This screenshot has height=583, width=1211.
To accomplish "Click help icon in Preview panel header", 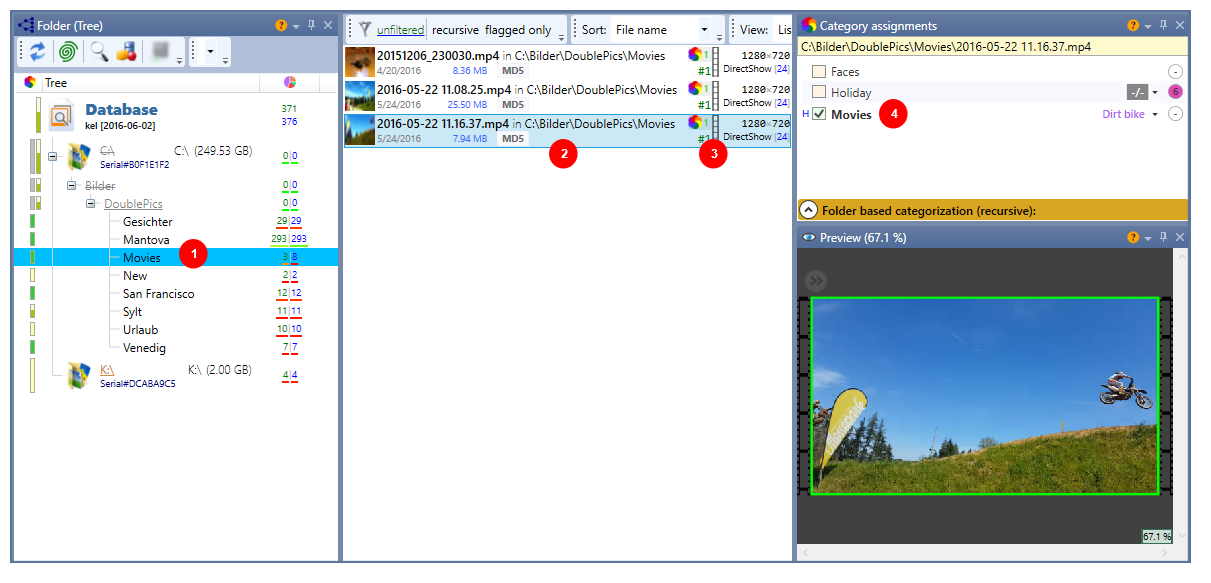I will coord(1133,237).
